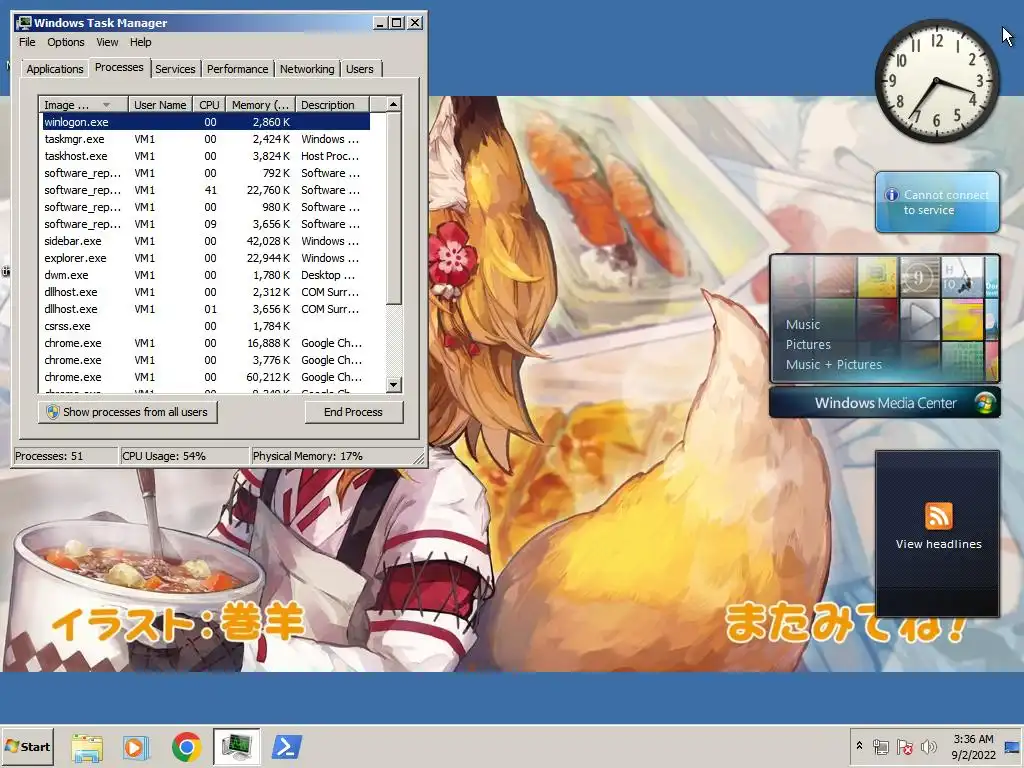Image resolution: width=1024 pixels, height=768 pixels.
Task: Select the csrss.exe process row
Action: tap(206, 326)
